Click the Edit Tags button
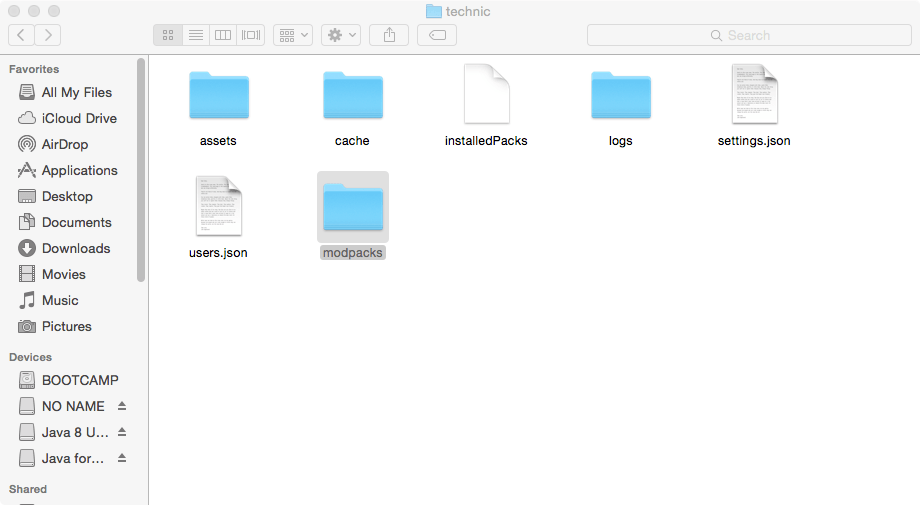Image resolution: width=920 pixels, height=505 pixels. (x=437, y=35)
